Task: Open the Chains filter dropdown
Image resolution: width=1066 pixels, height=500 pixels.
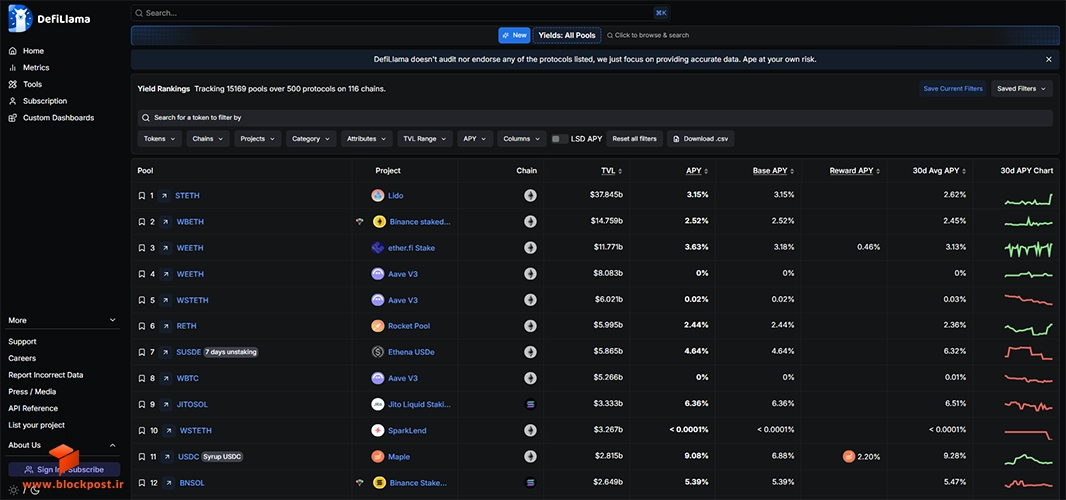Action: [x=208, y=139]
